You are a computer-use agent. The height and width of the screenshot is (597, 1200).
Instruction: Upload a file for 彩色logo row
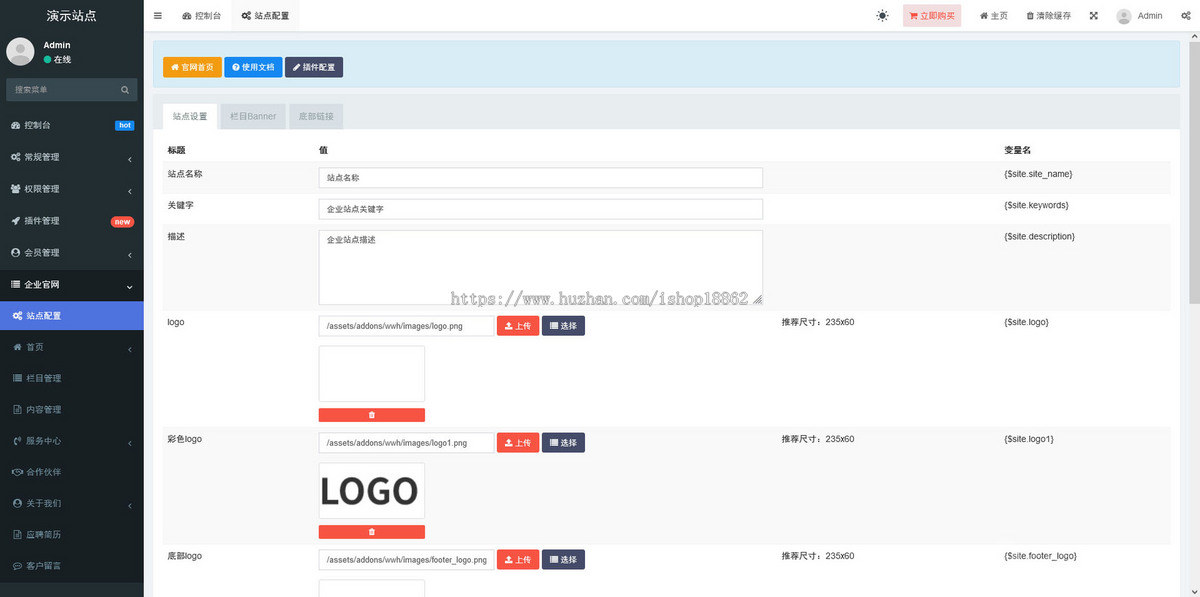click(518, 442)
